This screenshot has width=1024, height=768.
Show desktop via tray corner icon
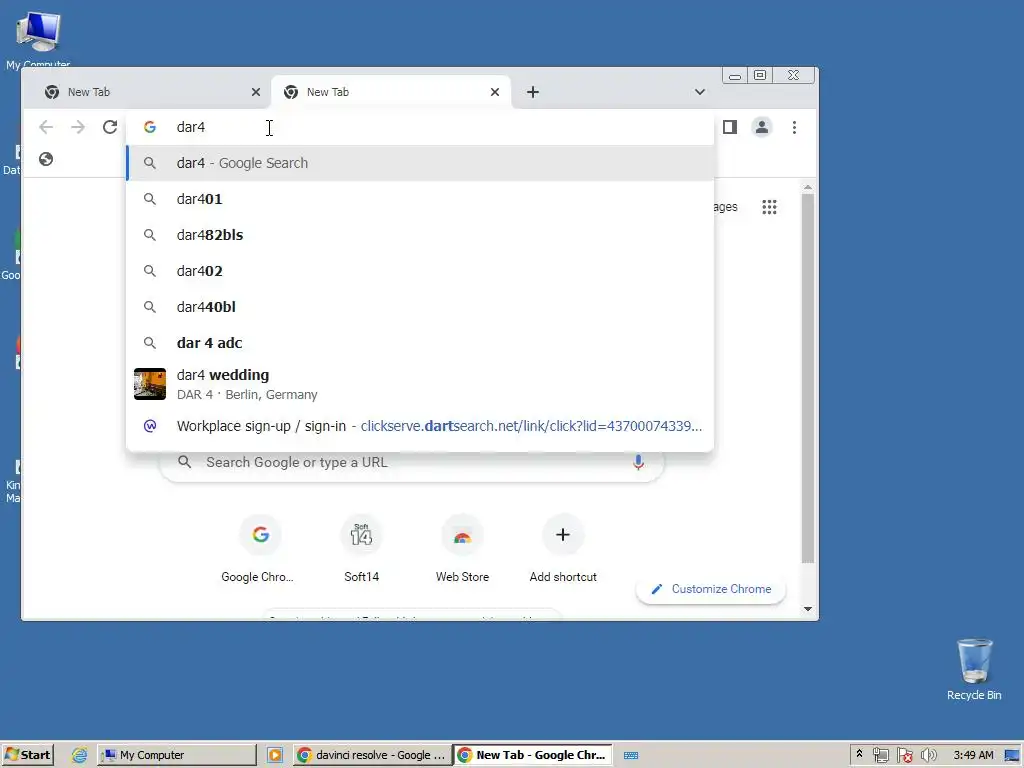1012,755
